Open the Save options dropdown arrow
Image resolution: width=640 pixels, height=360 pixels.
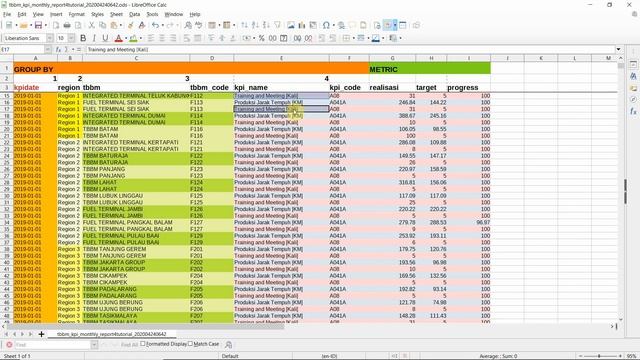tap(45, 25)
